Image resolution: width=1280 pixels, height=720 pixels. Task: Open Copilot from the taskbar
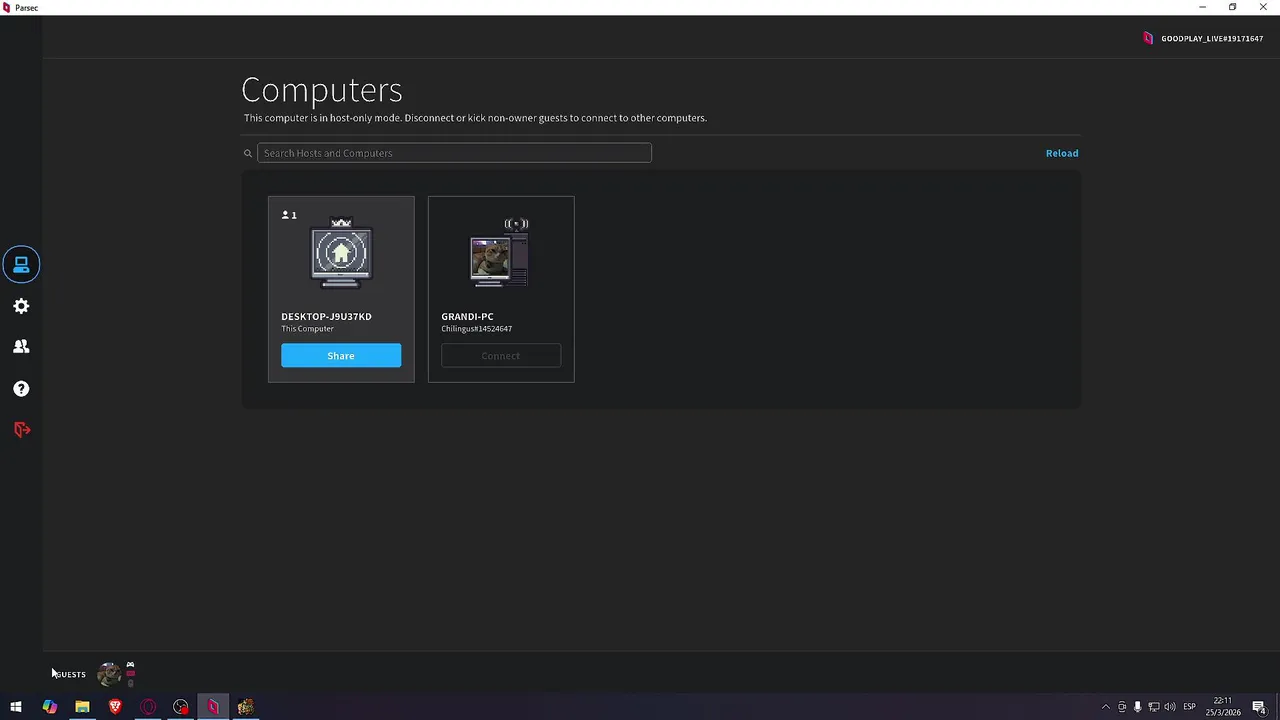coord(49,707)
